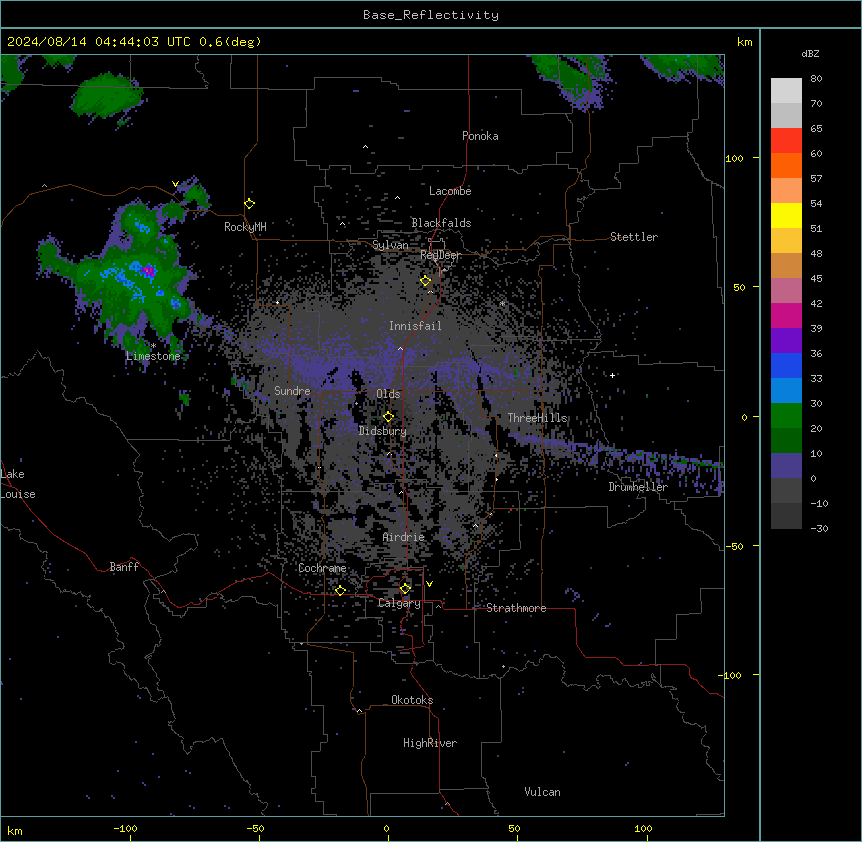Select the yellow 51-54 dBZ legend swatch

(x=786, y=215)
